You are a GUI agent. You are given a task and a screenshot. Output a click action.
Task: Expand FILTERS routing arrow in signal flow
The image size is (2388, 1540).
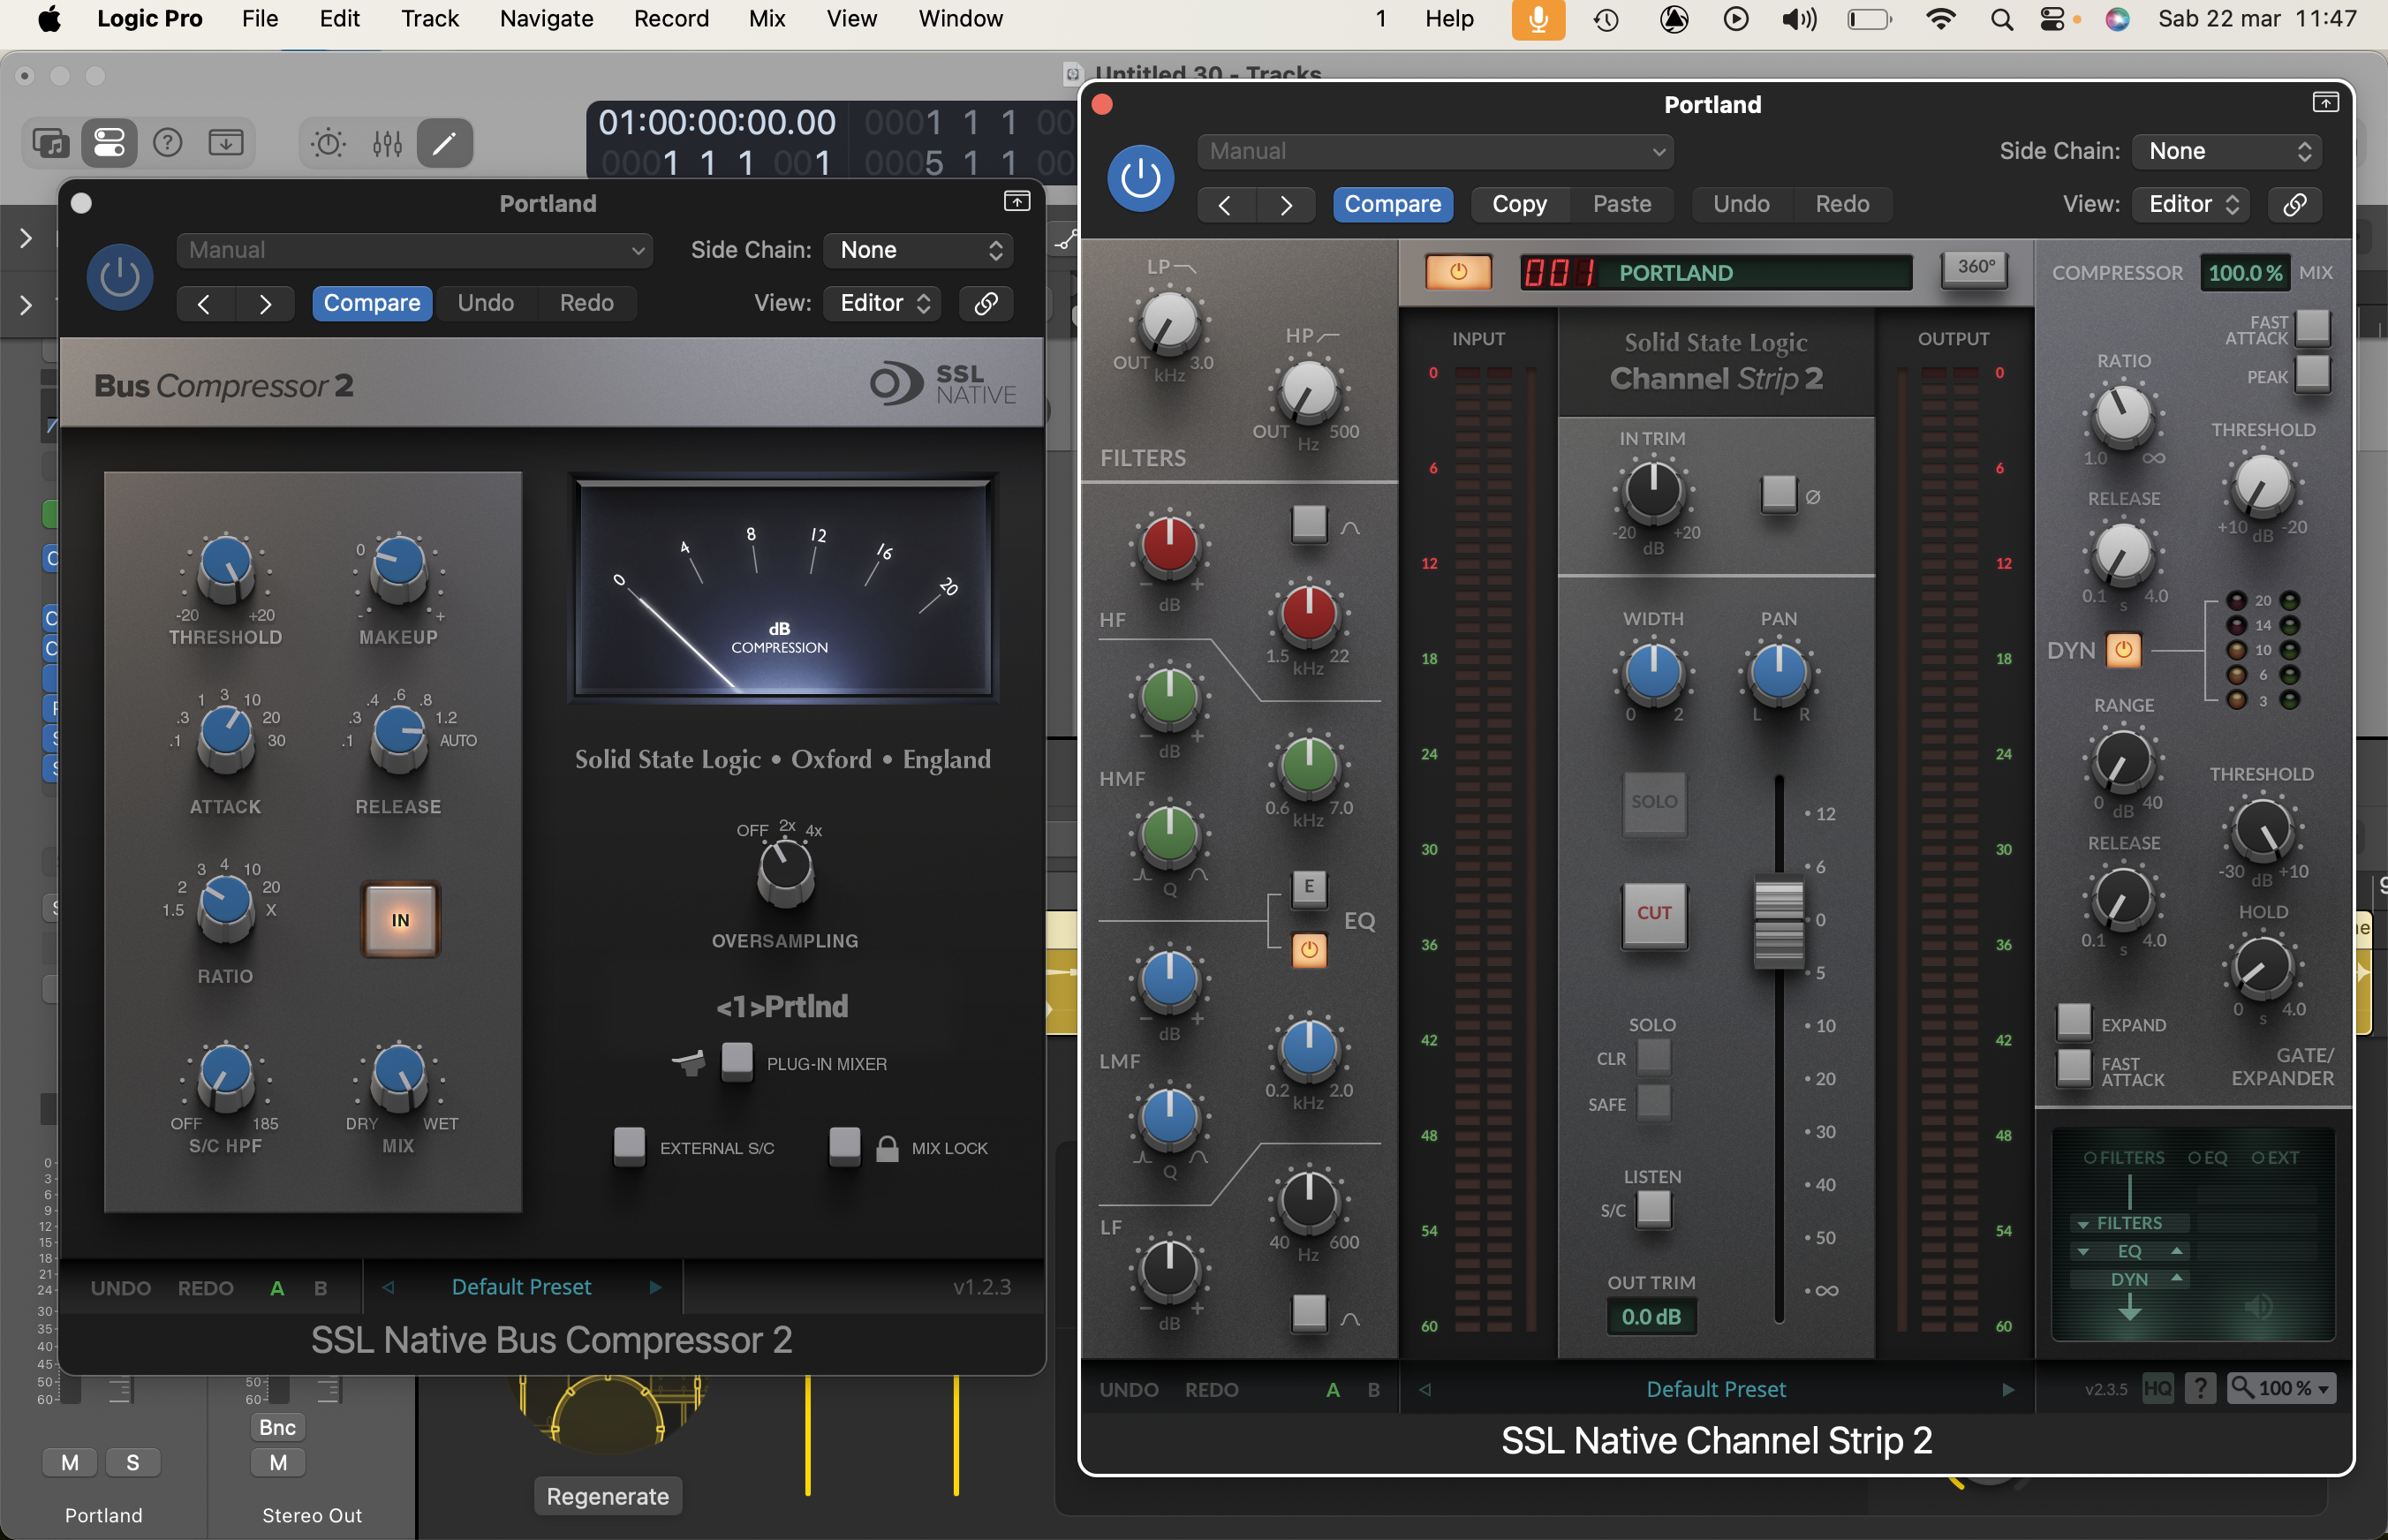(x=2083, y=1224)
